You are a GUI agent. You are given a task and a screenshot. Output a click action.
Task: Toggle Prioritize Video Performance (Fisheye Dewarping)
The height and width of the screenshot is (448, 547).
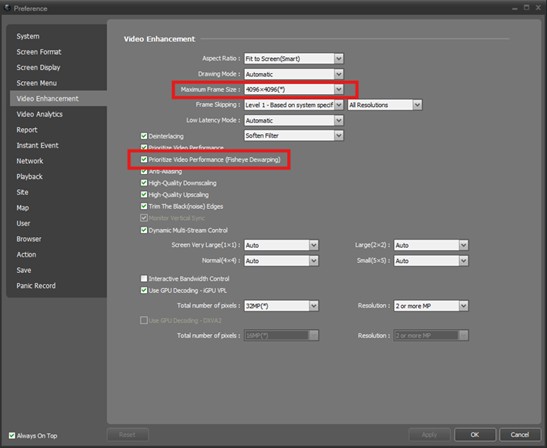click(144, 159)
